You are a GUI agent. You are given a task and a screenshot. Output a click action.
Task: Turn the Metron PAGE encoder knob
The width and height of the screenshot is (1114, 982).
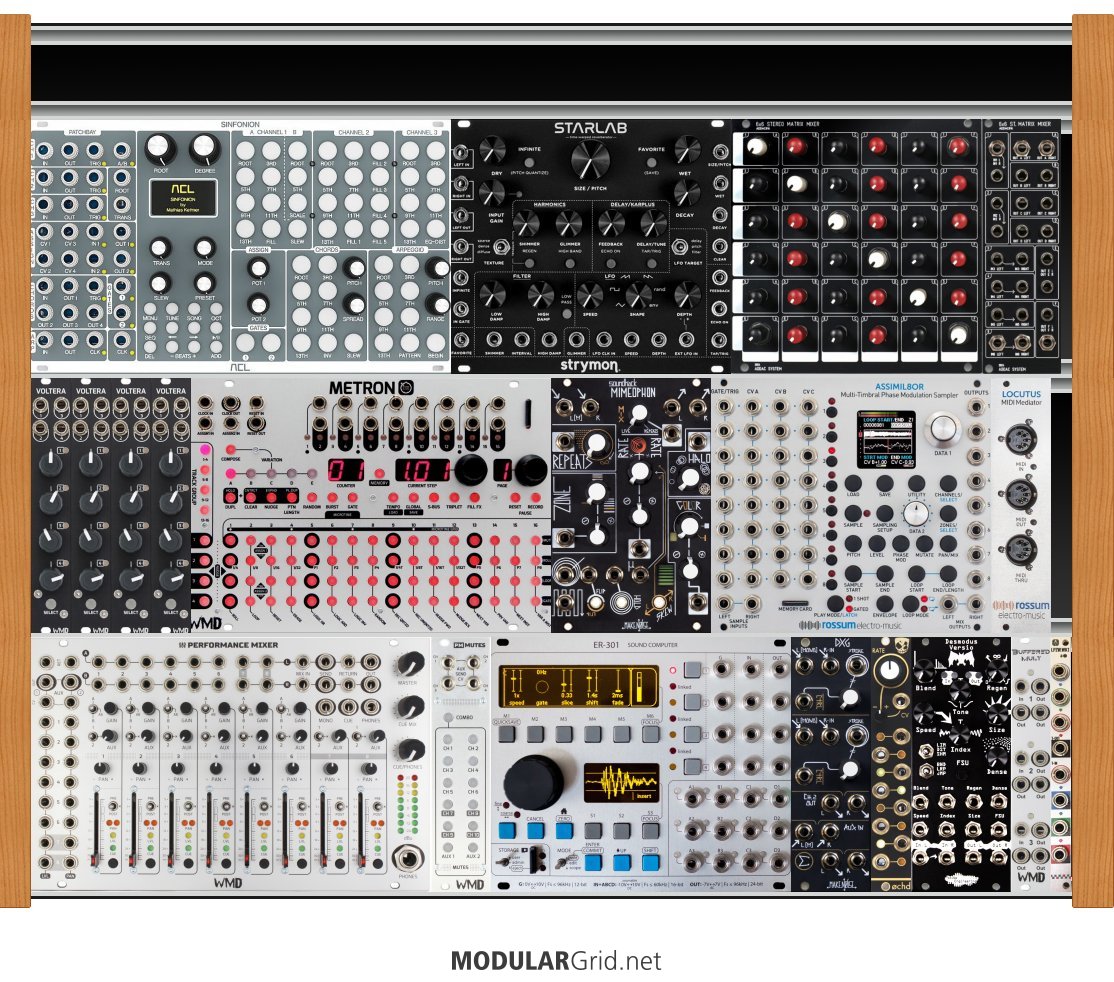pos(531,470)
